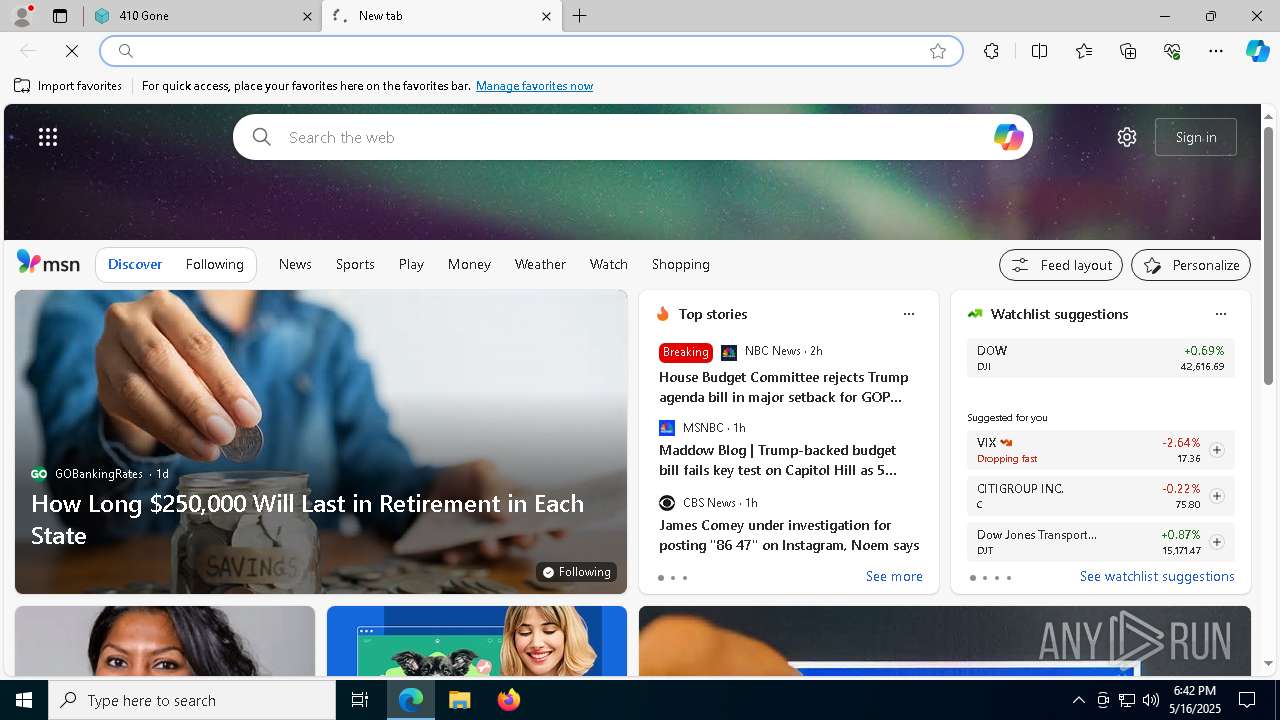Open the tab actions menu icon

pyautogui.click(x=60, y=16)
